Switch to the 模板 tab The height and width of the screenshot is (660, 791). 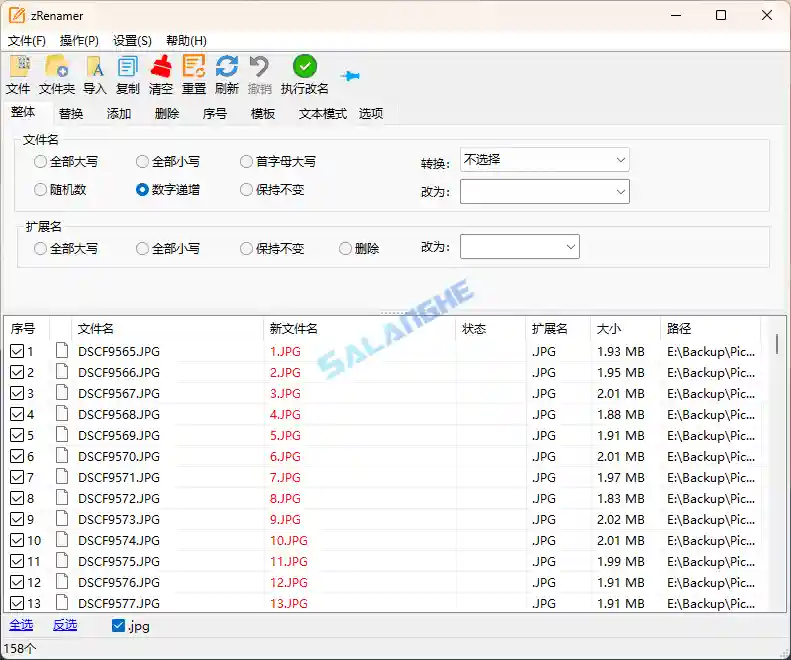[x=263, y=114]
